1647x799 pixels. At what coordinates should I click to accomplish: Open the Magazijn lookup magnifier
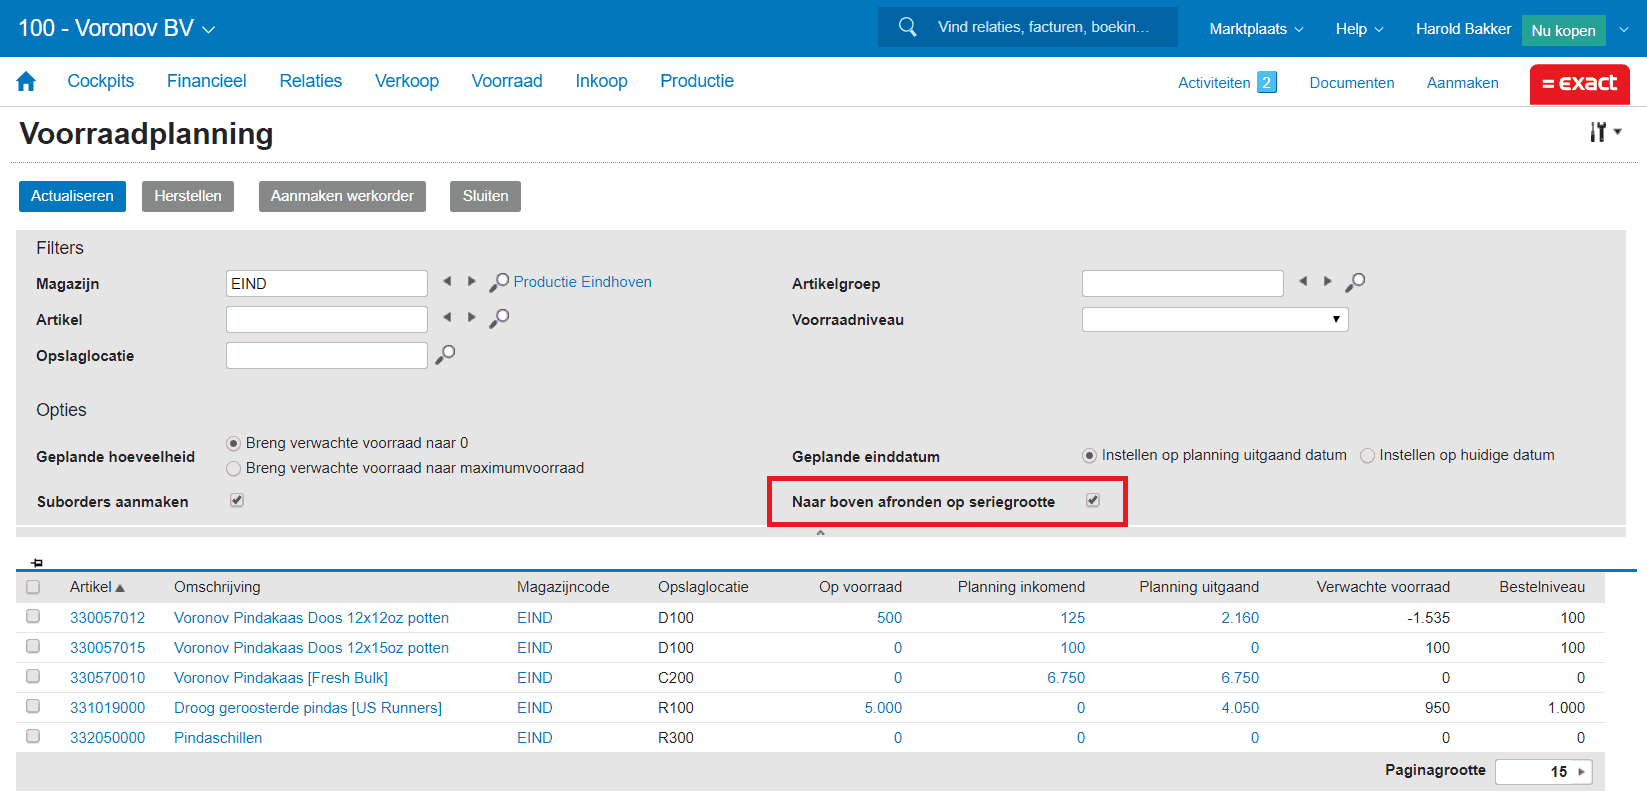(498, 283)
